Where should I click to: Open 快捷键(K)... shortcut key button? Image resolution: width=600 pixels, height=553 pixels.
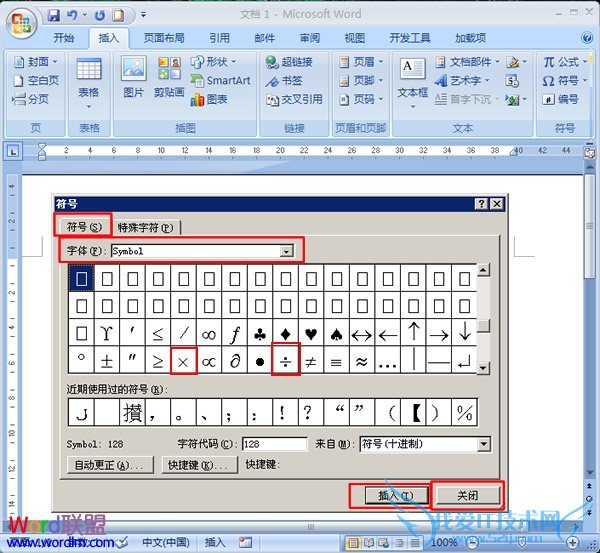(x=199, y=465)
